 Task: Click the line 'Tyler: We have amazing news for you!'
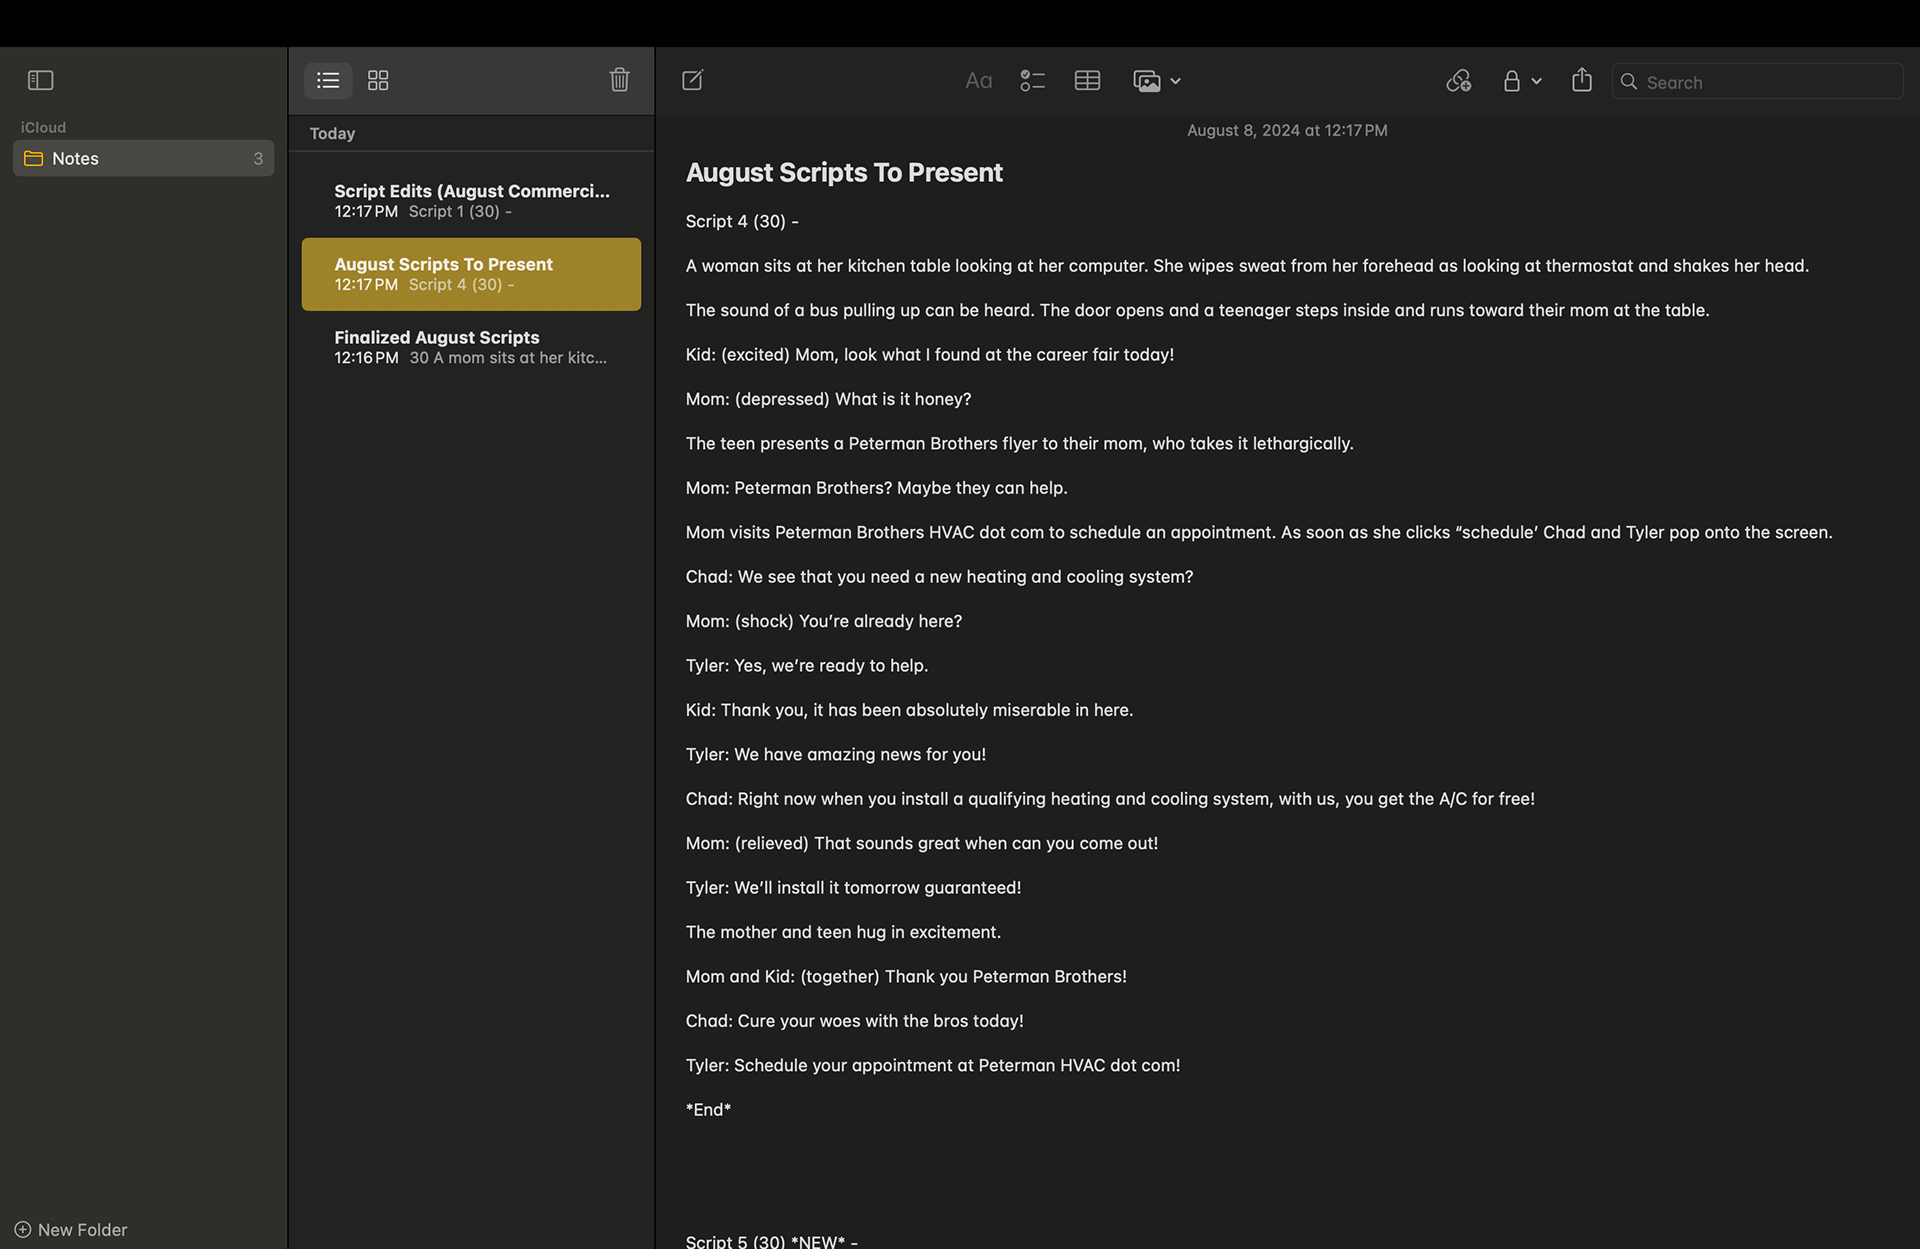pyautogui.click(x=836, y=754)
